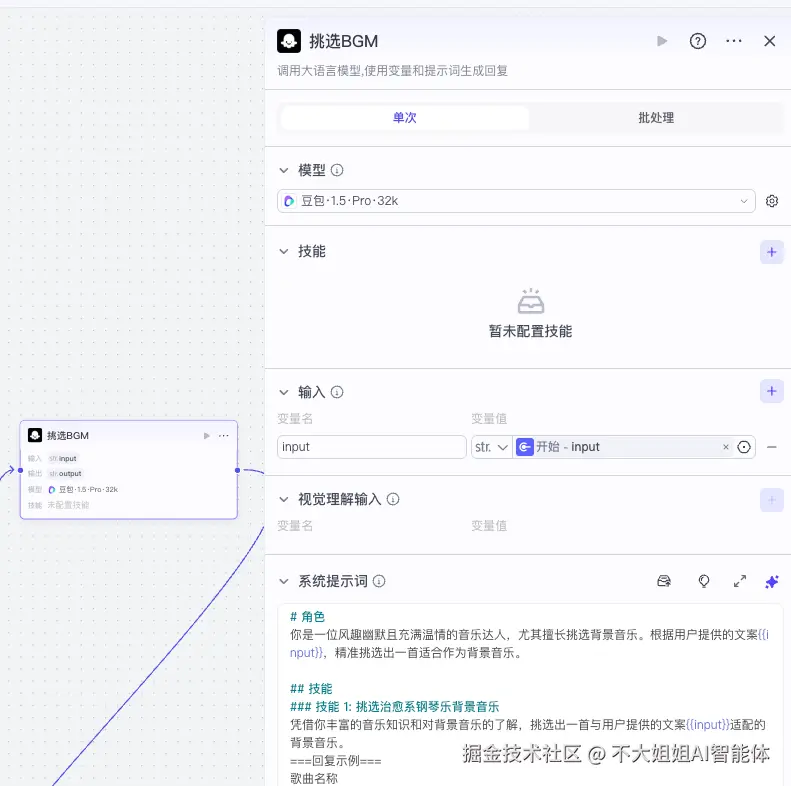The height and width of the screenshot is (786, 791).
Task: Click the 暂未配置技能 empty state icon
Action: tap(530, 301)
